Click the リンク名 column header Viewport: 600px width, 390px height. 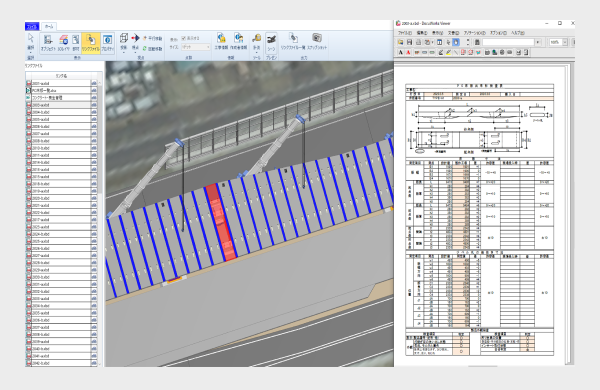coord(61,76)
